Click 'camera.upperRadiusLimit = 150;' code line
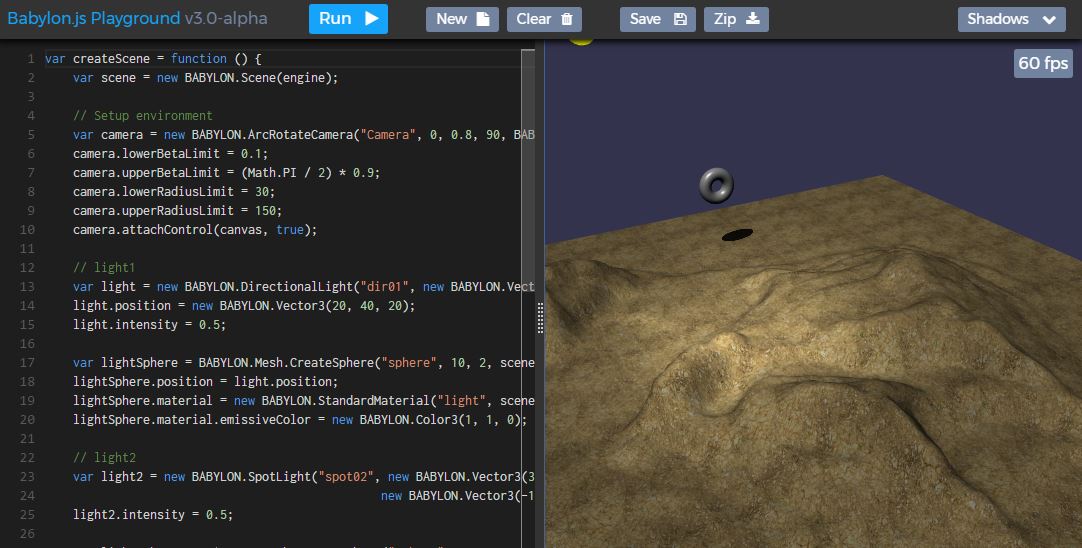This screenshot has width=1082, height=548. click(x=177, y=210)
